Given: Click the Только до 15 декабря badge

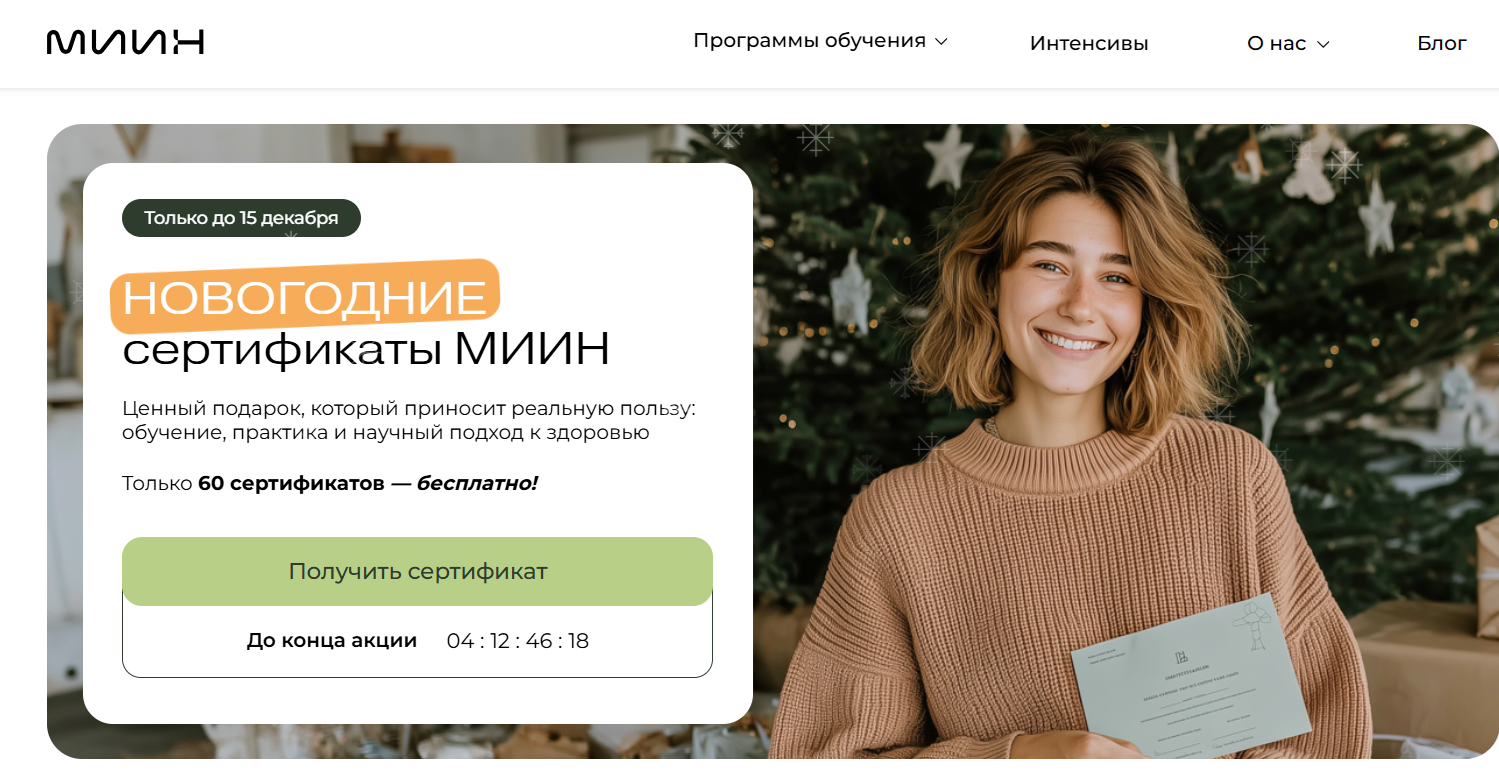Looking at the screenshot, I should pos(241,218).
